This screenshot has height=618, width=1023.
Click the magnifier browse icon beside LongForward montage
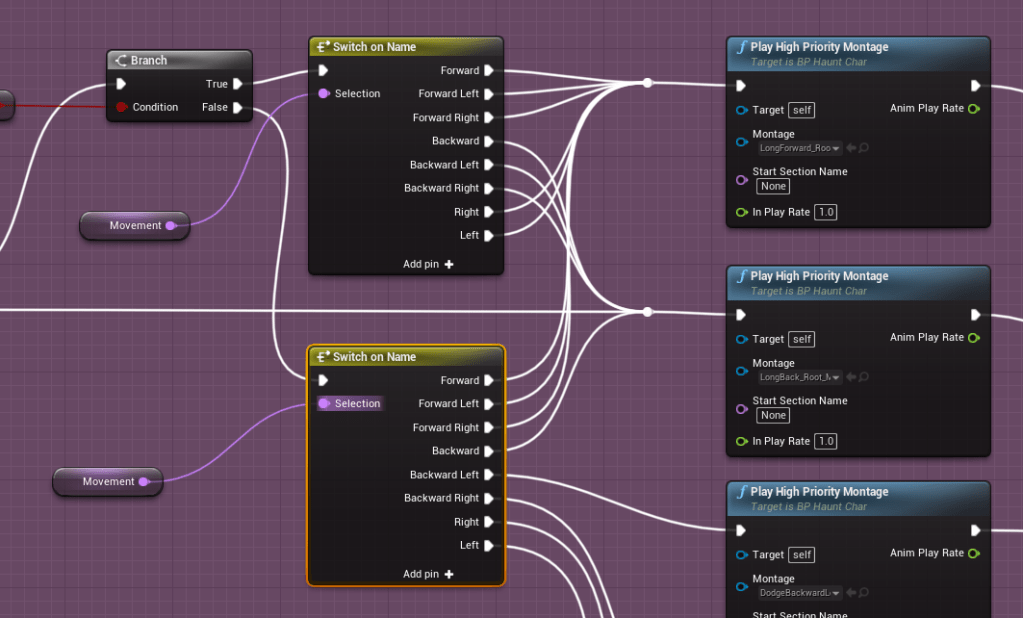863,148
